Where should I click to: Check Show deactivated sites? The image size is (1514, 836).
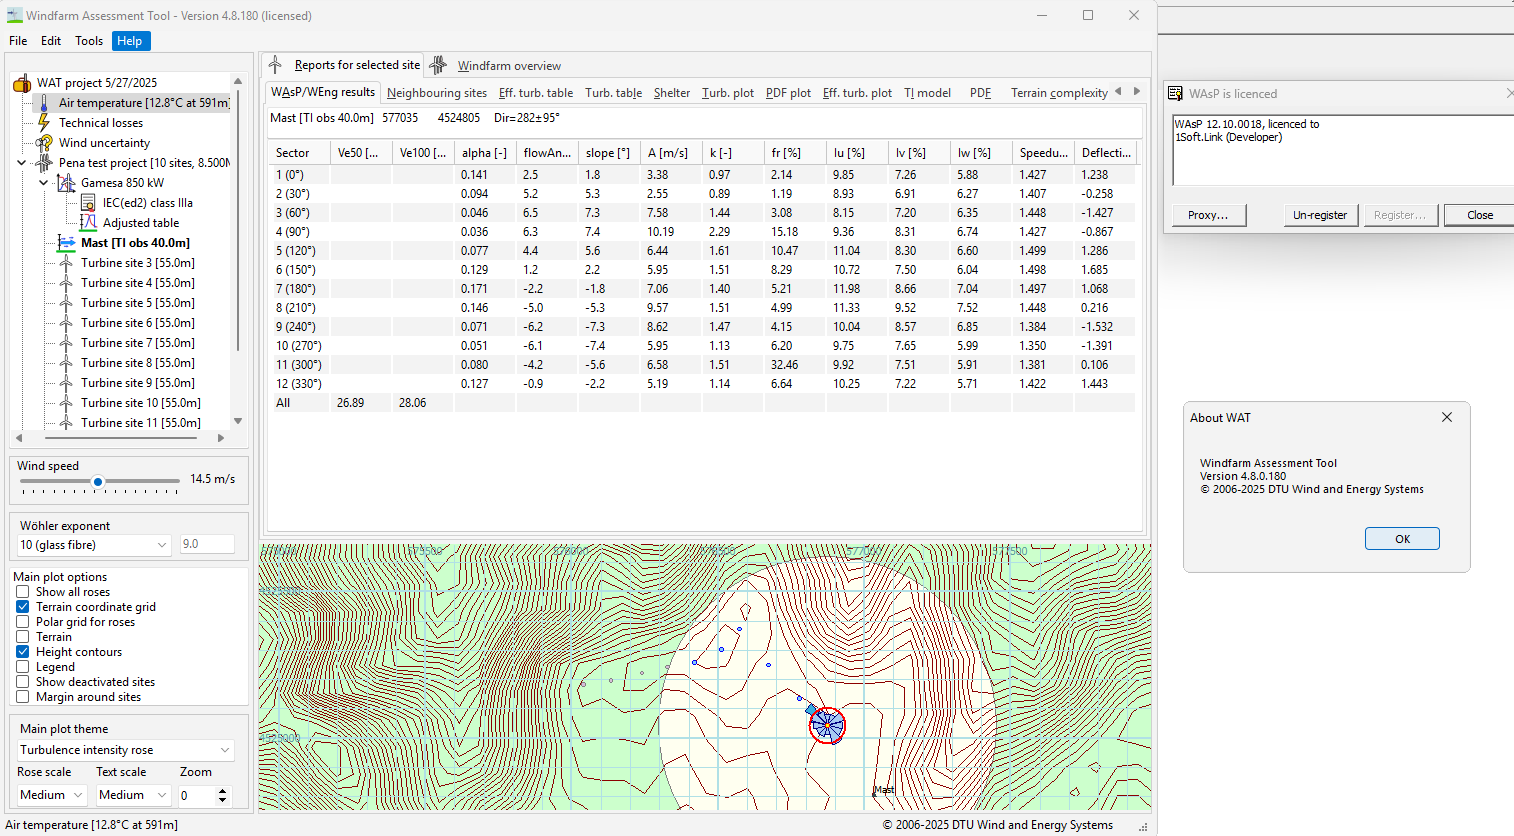tap(22, 682)
